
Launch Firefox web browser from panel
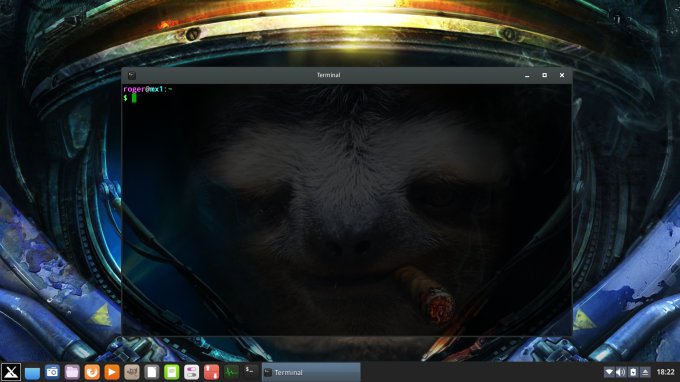[92, 372]
